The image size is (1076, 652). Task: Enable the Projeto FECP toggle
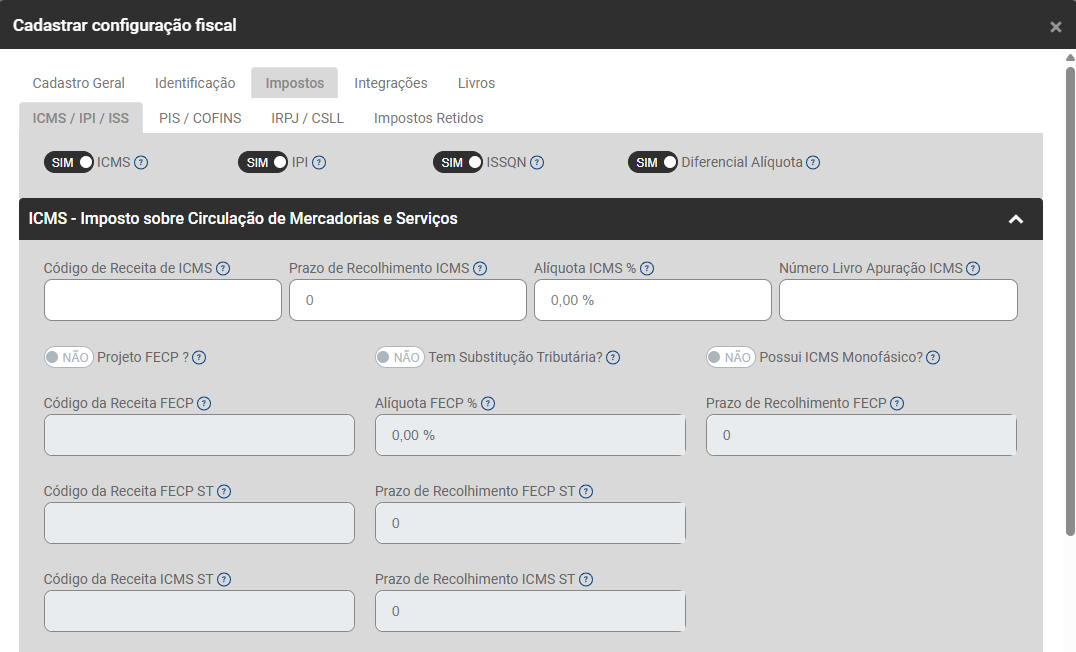tap(68, 357)
